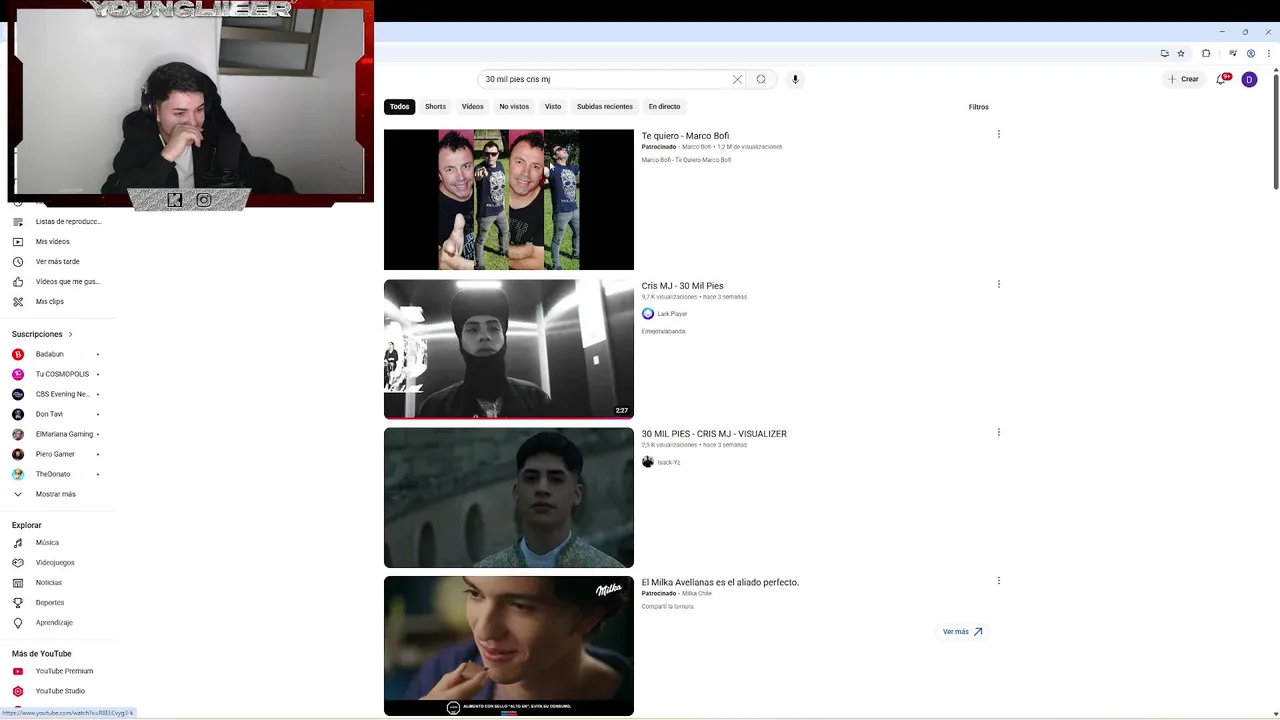Open the liked videos thumbs-up icon
This screenshot has height=720, width=1280.
tap(18, 282)
